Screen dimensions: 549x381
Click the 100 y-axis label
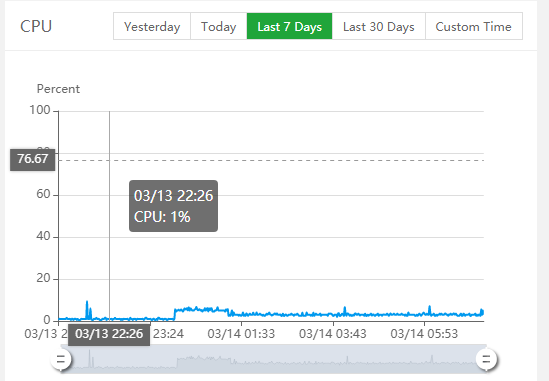coord(40,110)
